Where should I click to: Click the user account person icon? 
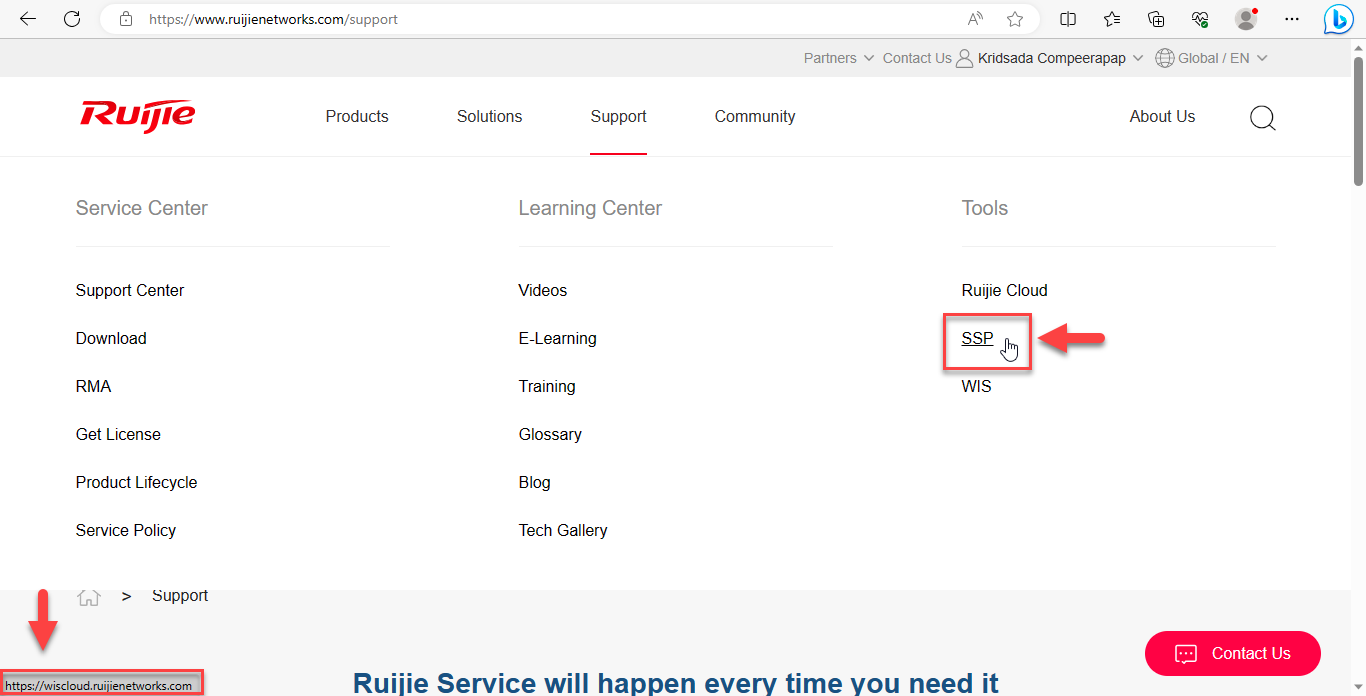pyautogui.click(x=964, y=58)
